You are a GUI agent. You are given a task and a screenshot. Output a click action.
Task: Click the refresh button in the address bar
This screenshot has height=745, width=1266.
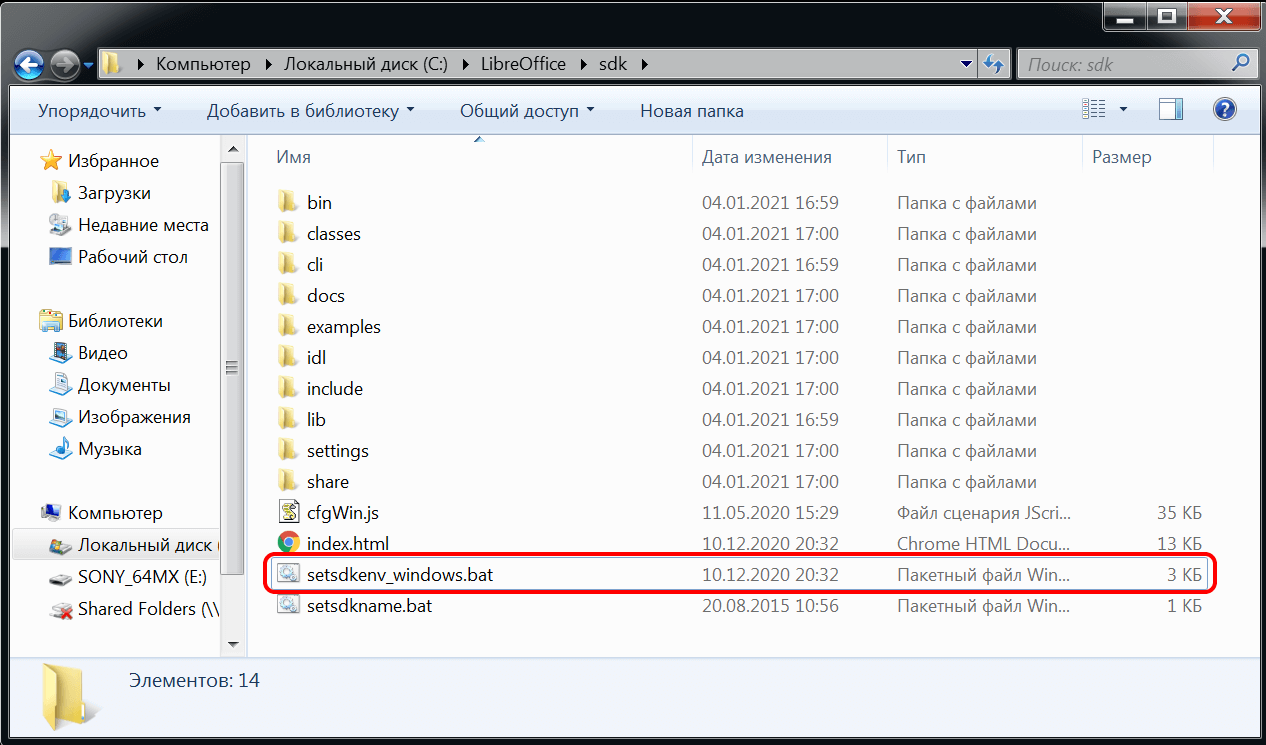pyautogui.click(x=993, y=64)
